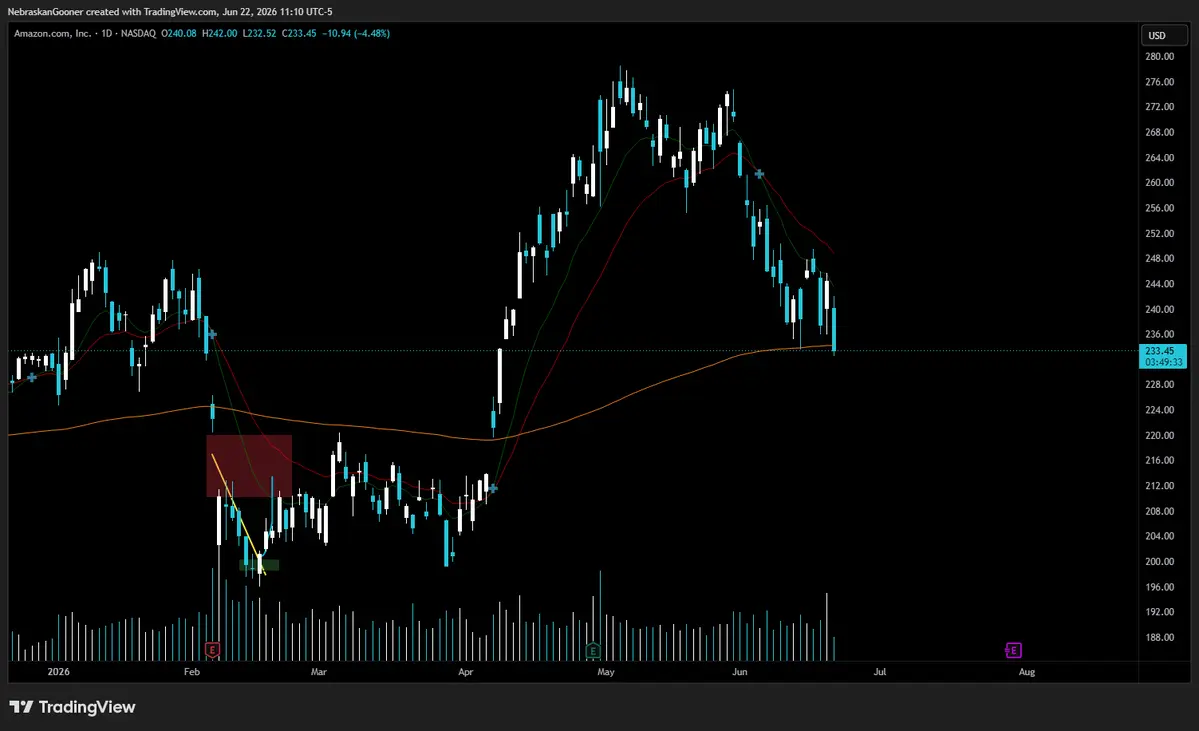Click the Amazon.com, Inc. symbol title
This screenshot has width=1199, height=731.
(x=52, y=34)
